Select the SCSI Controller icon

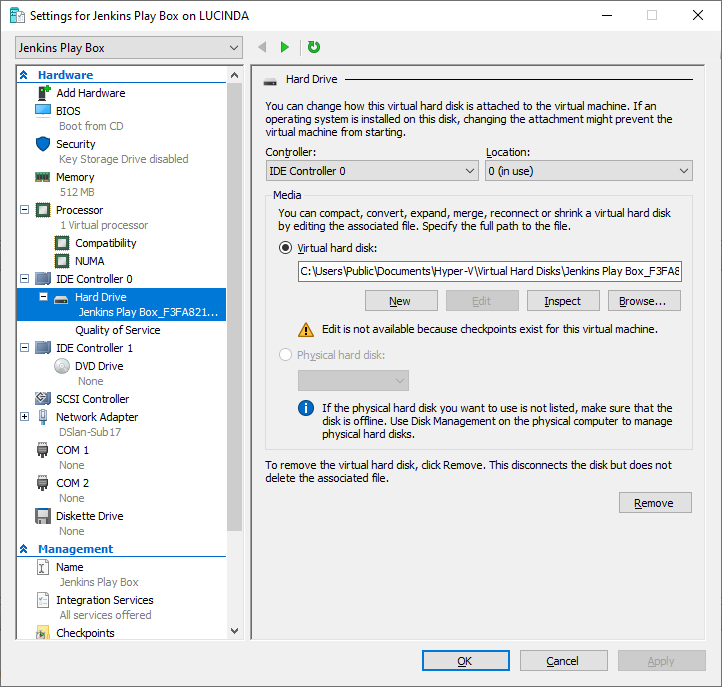point(43,398)
